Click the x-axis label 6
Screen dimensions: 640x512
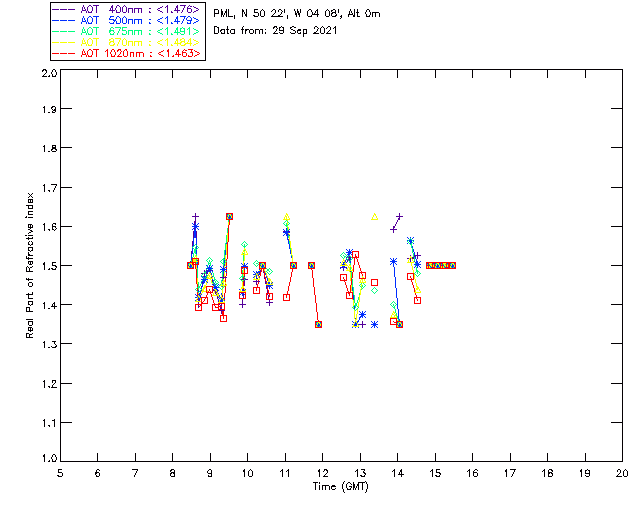click(98, 473)
